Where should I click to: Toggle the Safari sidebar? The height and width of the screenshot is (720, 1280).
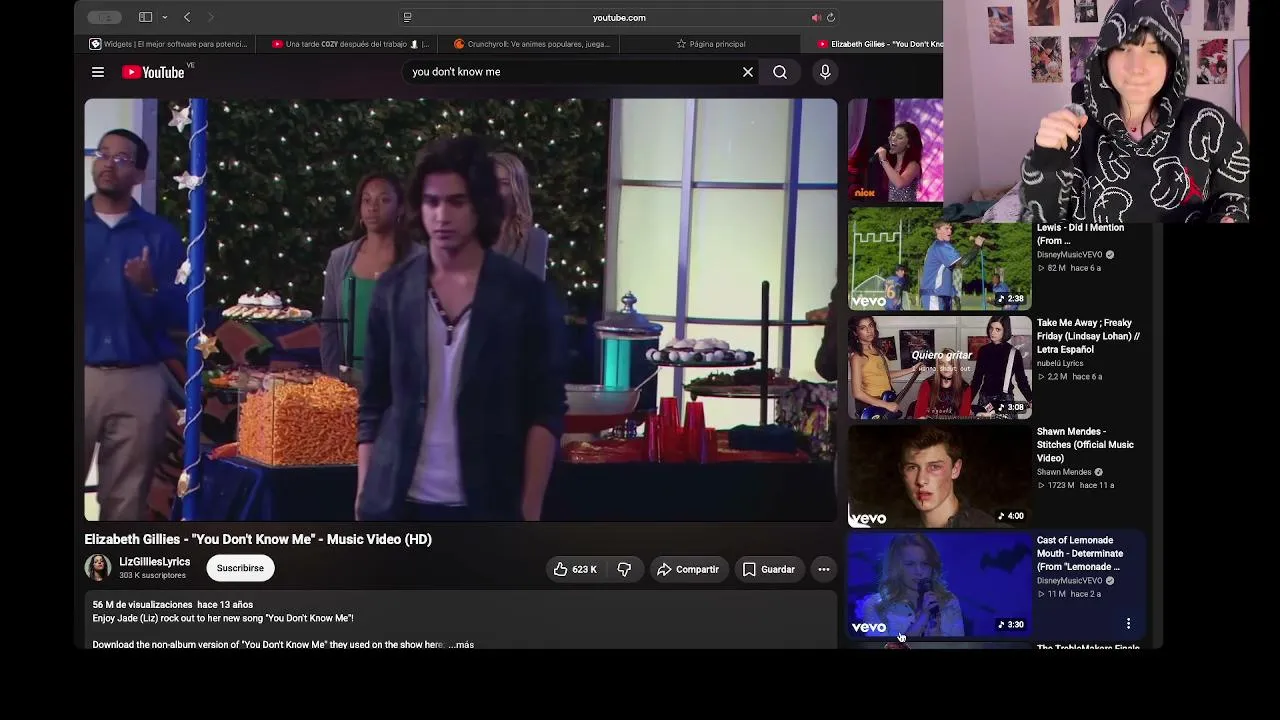pyautogui.click(x=145, y=17)
